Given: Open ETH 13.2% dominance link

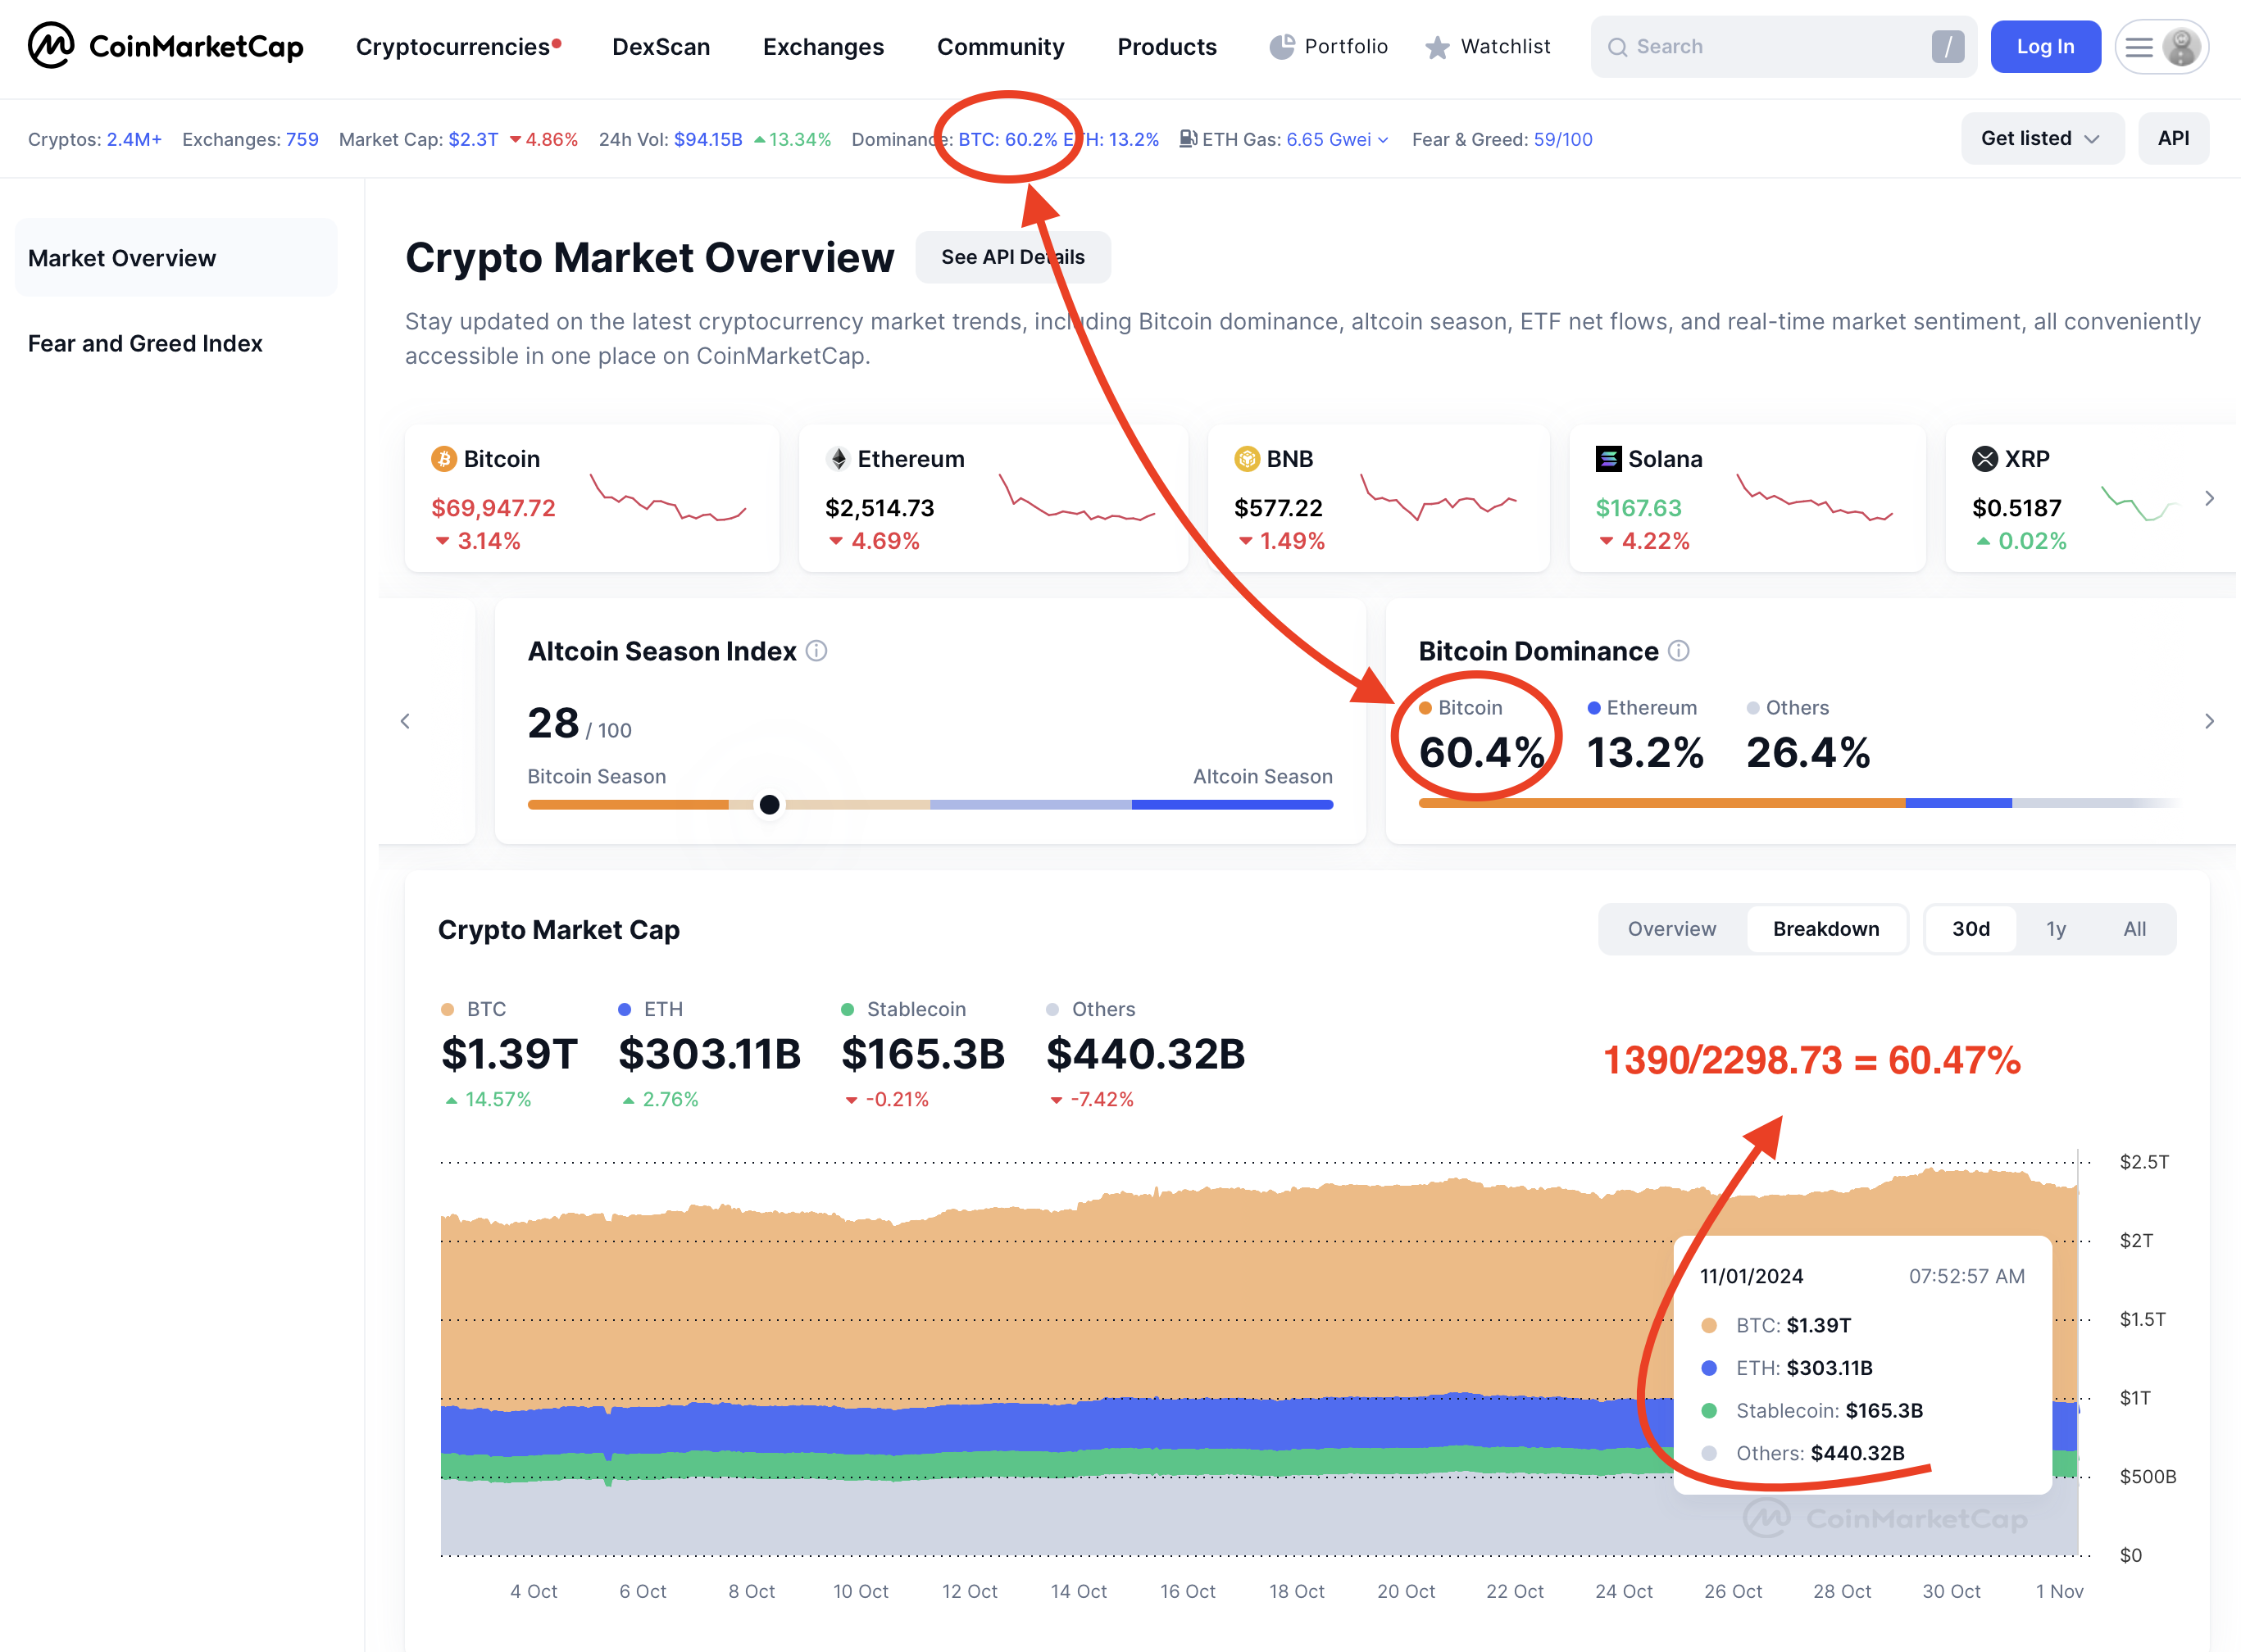Looking at the screenshot, I should point(1111,139).
